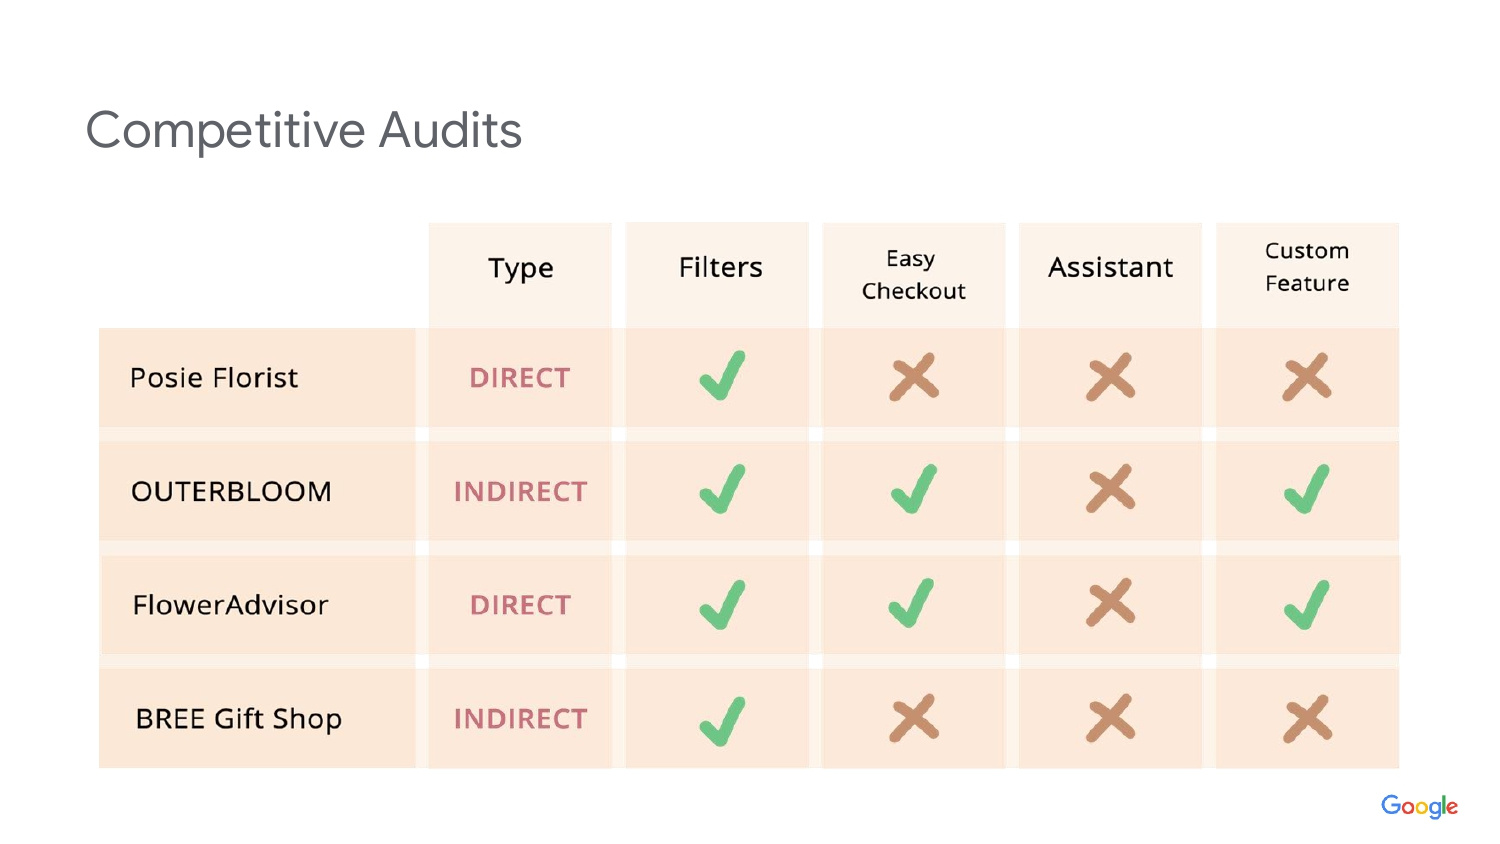Click the BREE Gift Shop Filters checkmark

pos(722,720)
